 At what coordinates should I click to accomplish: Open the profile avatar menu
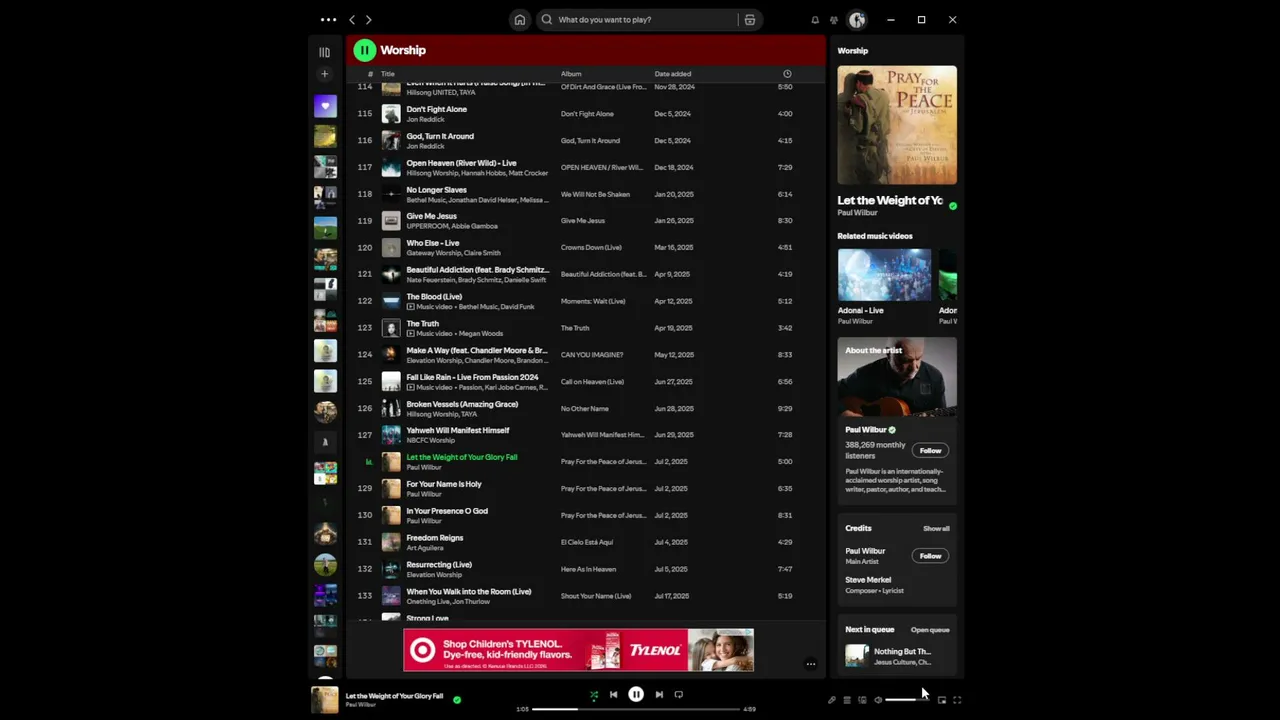[x=857, y=19]
